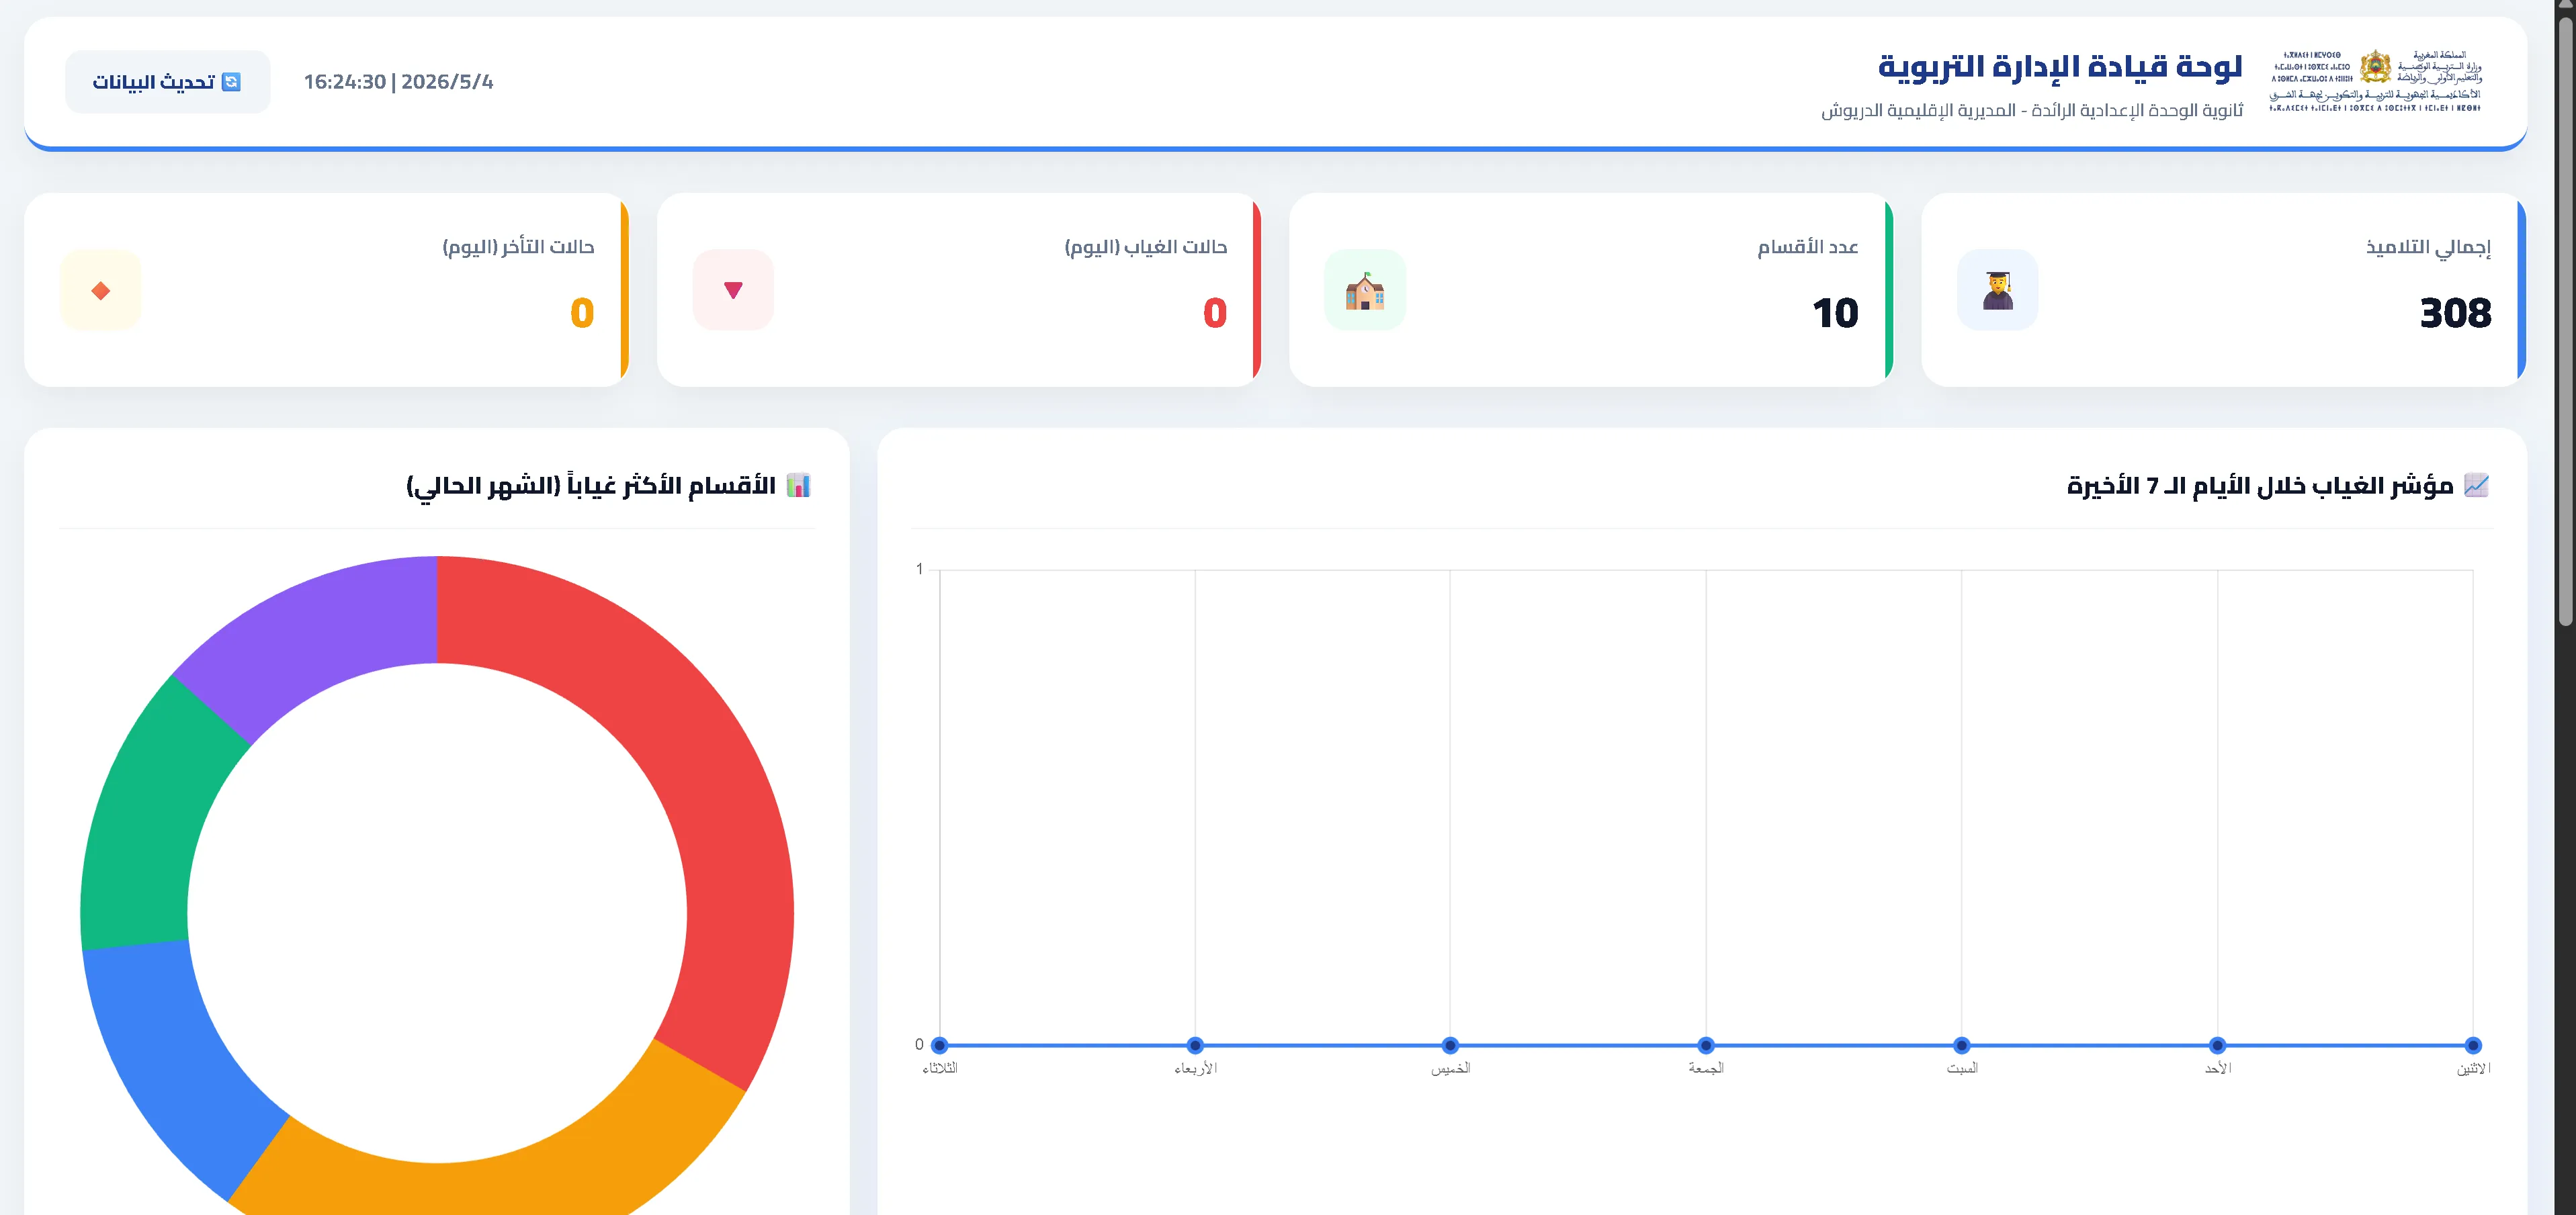Click the y-axis label 1 on the line chart
This screenshot has height=1215, width=2576.
(919, 569)
